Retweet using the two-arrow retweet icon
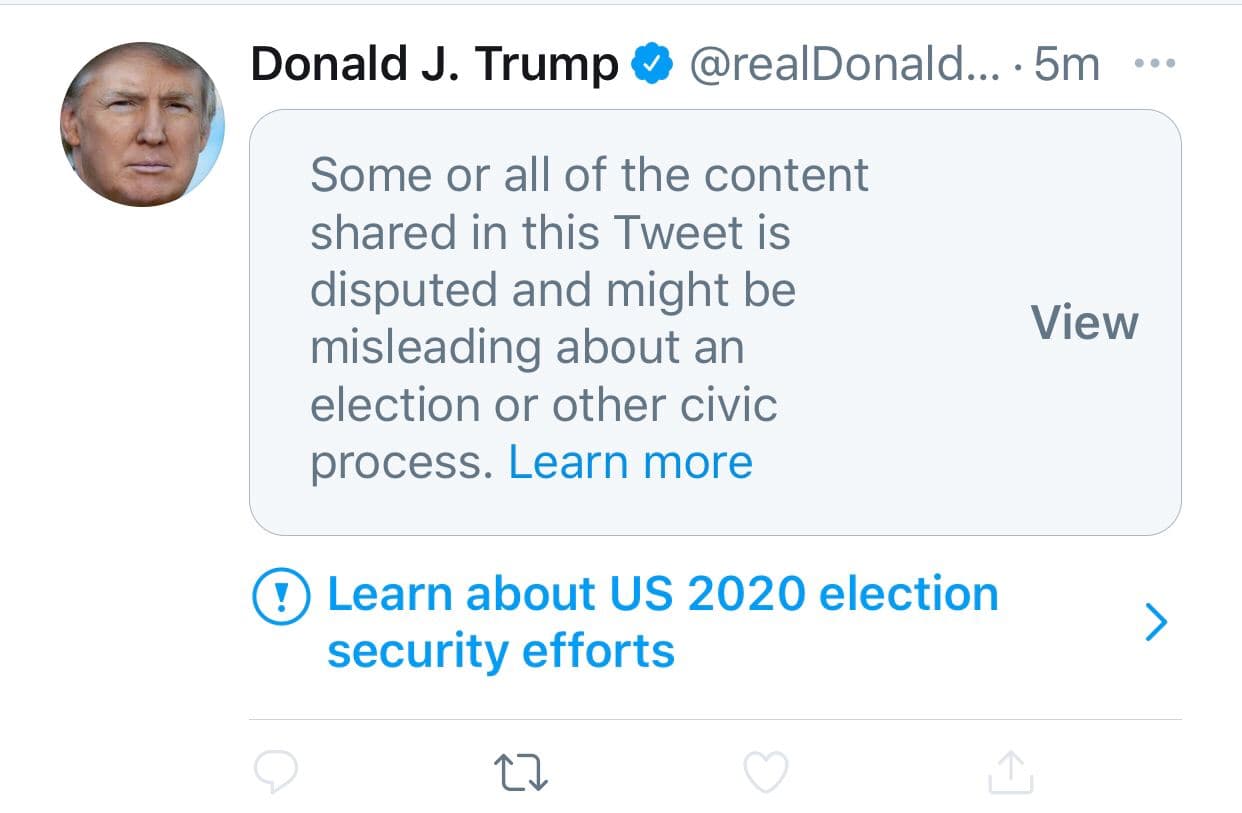1242x813 pixels. [522, 772]
